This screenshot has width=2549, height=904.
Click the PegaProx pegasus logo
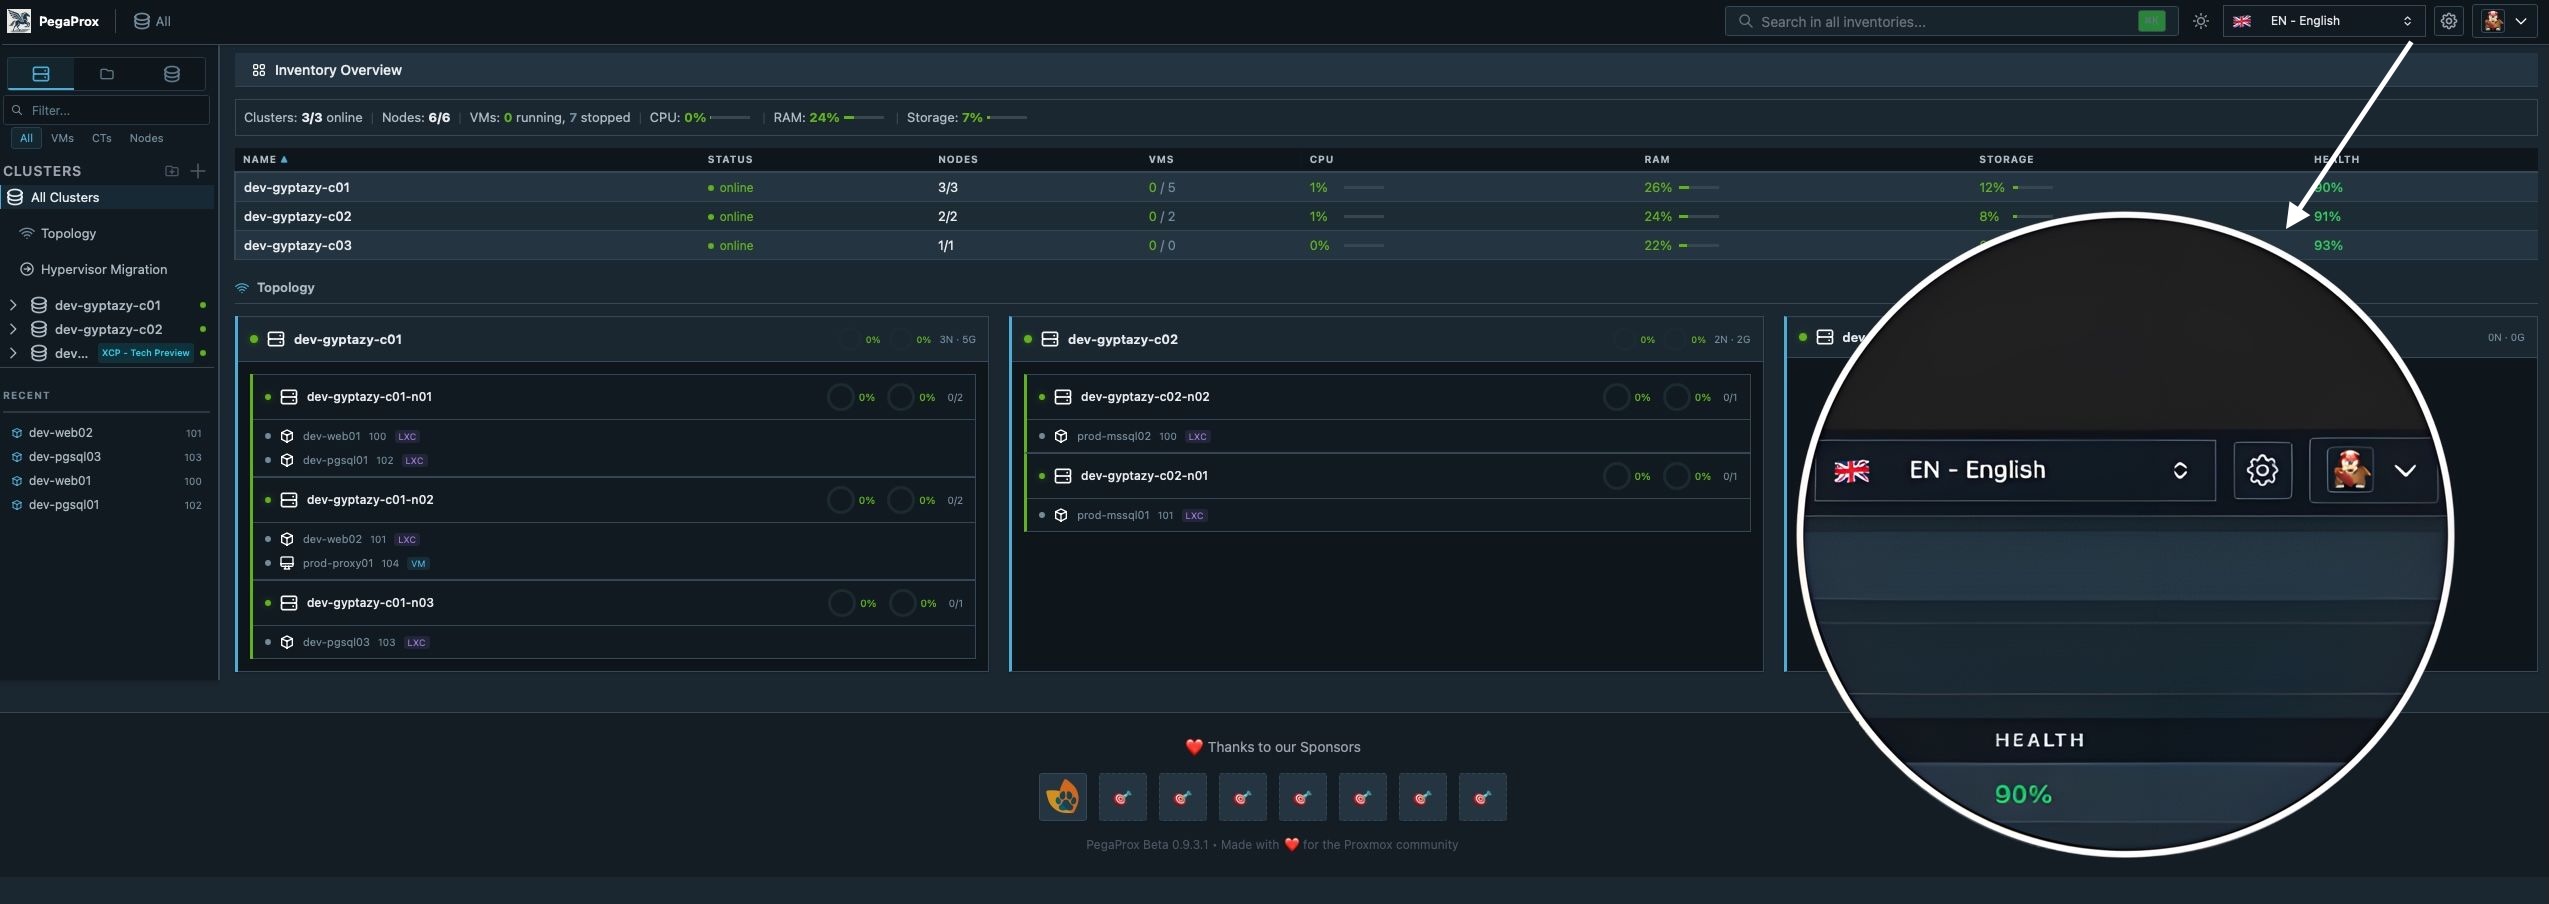tap(19, 21)
